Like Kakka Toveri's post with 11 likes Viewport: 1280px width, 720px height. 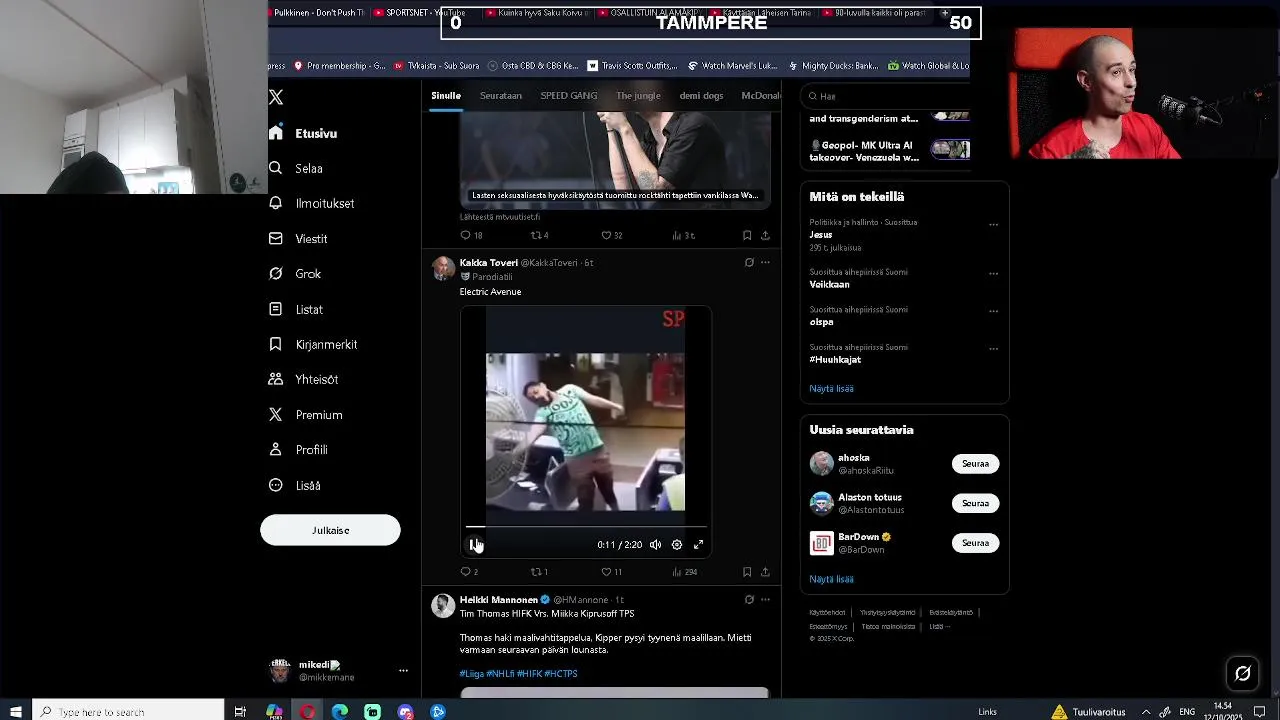pyautogui.click(x=606, y=572)
